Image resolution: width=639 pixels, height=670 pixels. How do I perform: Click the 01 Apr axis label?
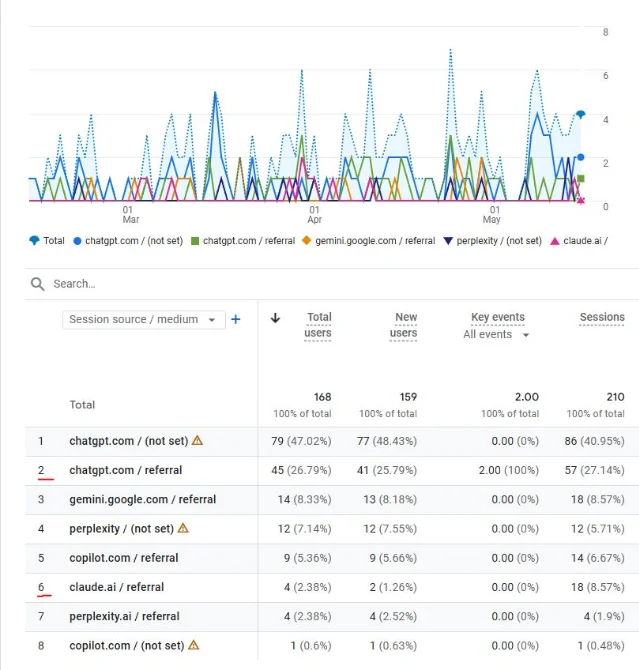pos(315,215)
